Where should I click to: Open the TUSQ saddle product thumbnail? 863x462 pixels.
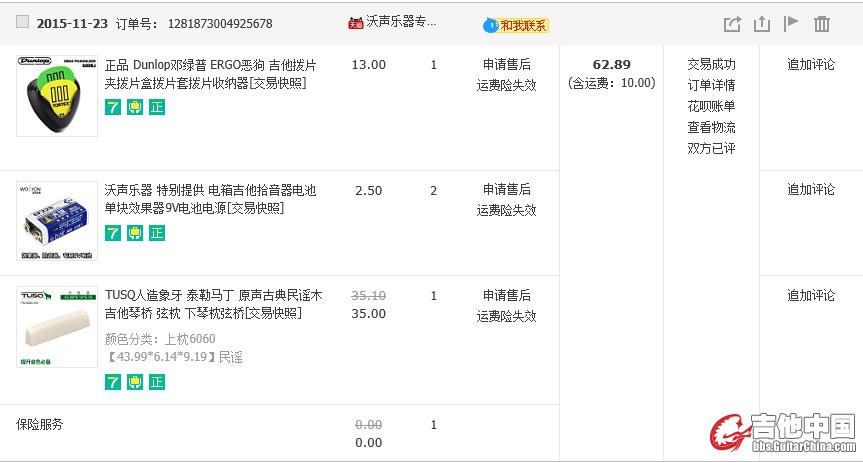click(57, 326)
